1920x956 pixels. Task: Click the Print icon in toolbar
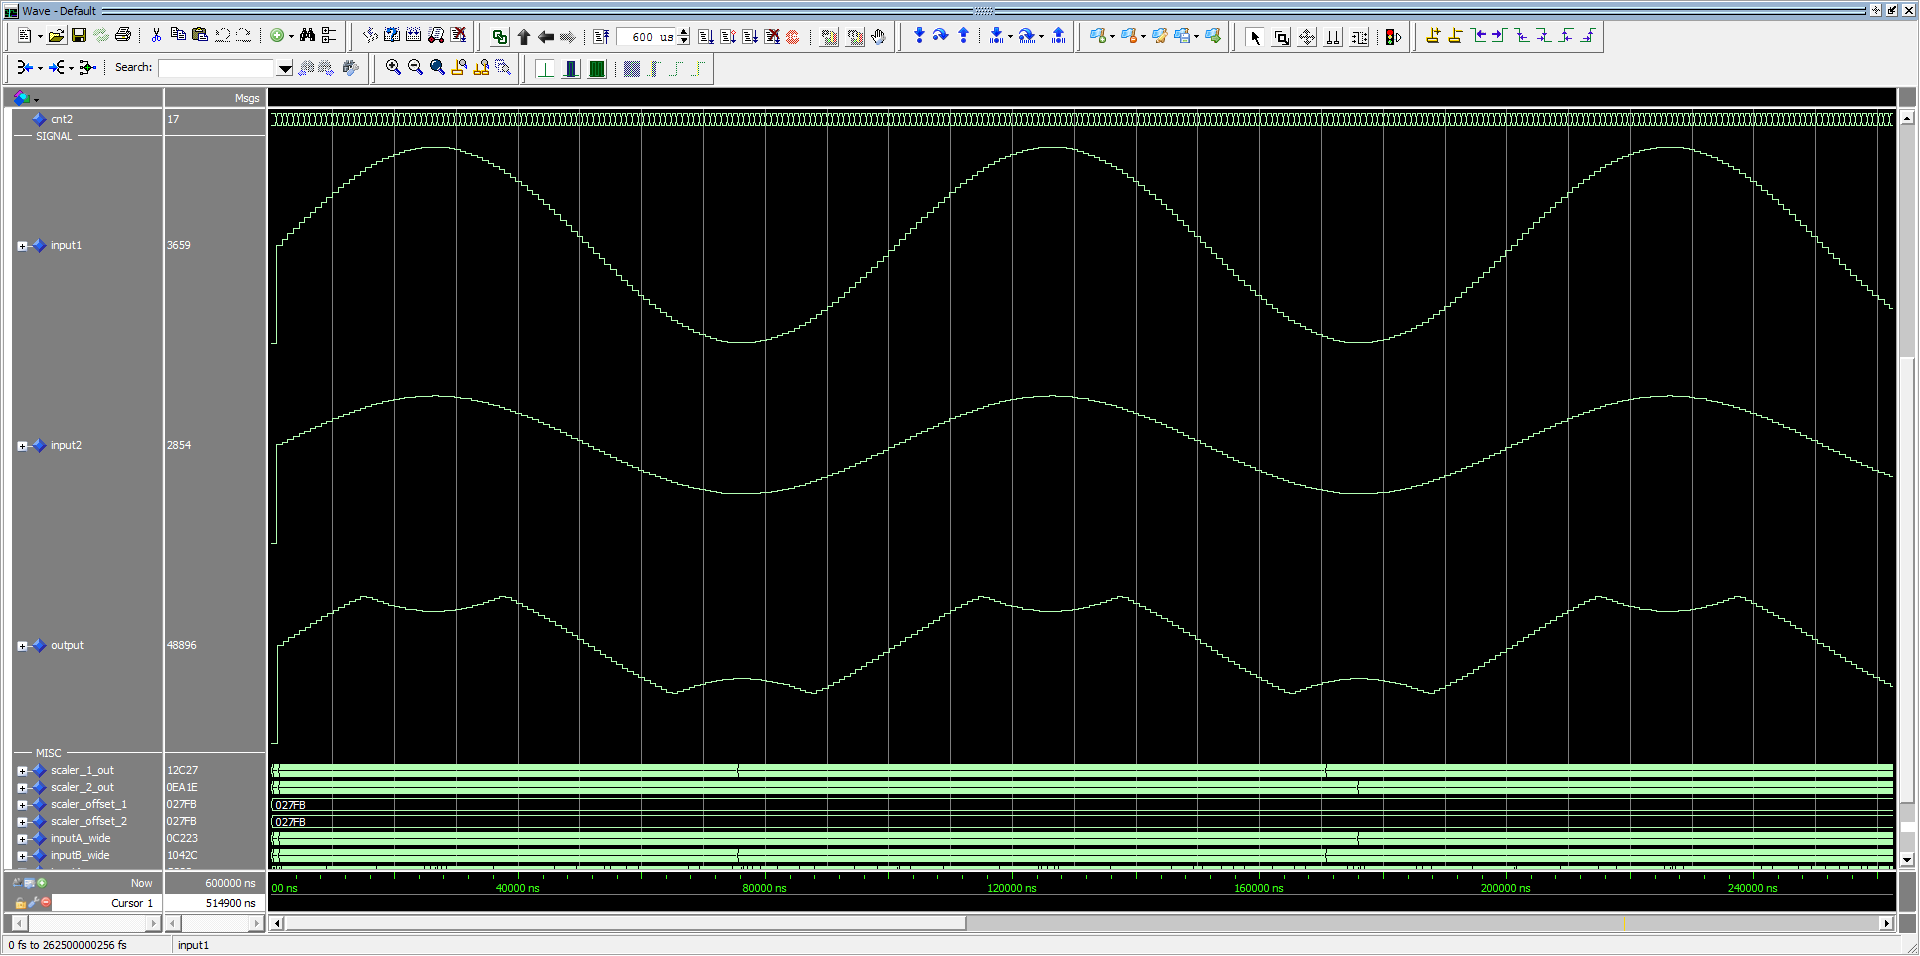(123, 36)
